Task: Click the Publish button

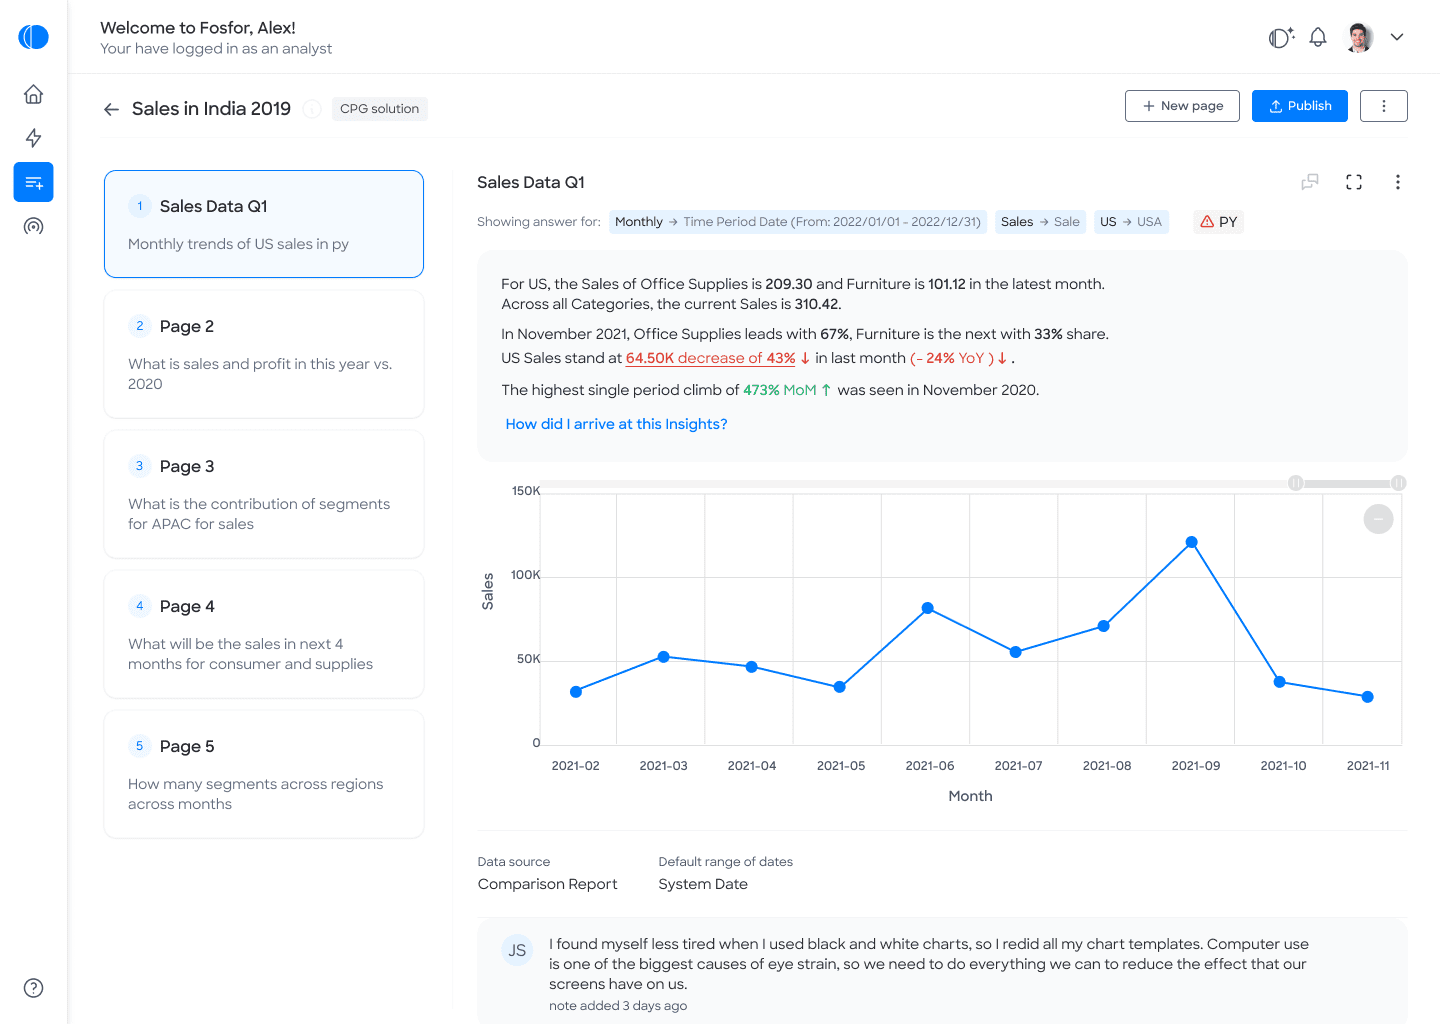Action: pos(1299,106)
